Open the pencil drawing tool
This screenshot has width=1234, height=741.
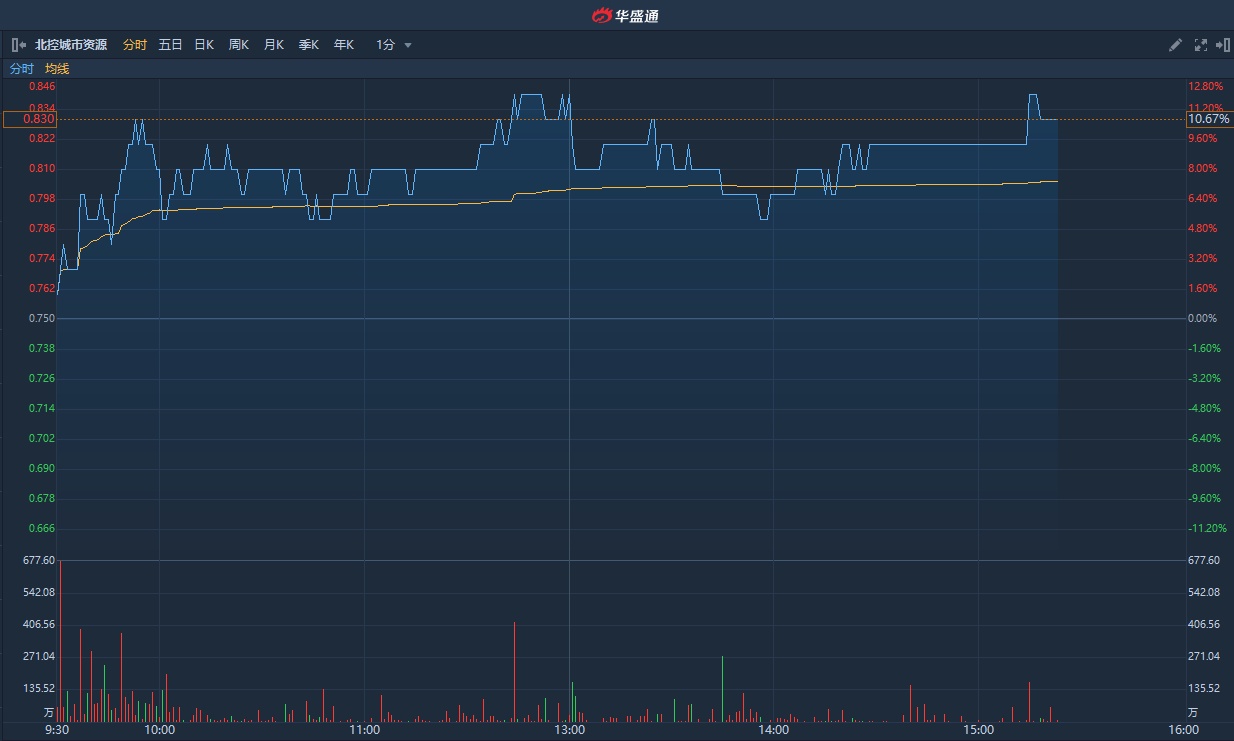(1176, 45)
